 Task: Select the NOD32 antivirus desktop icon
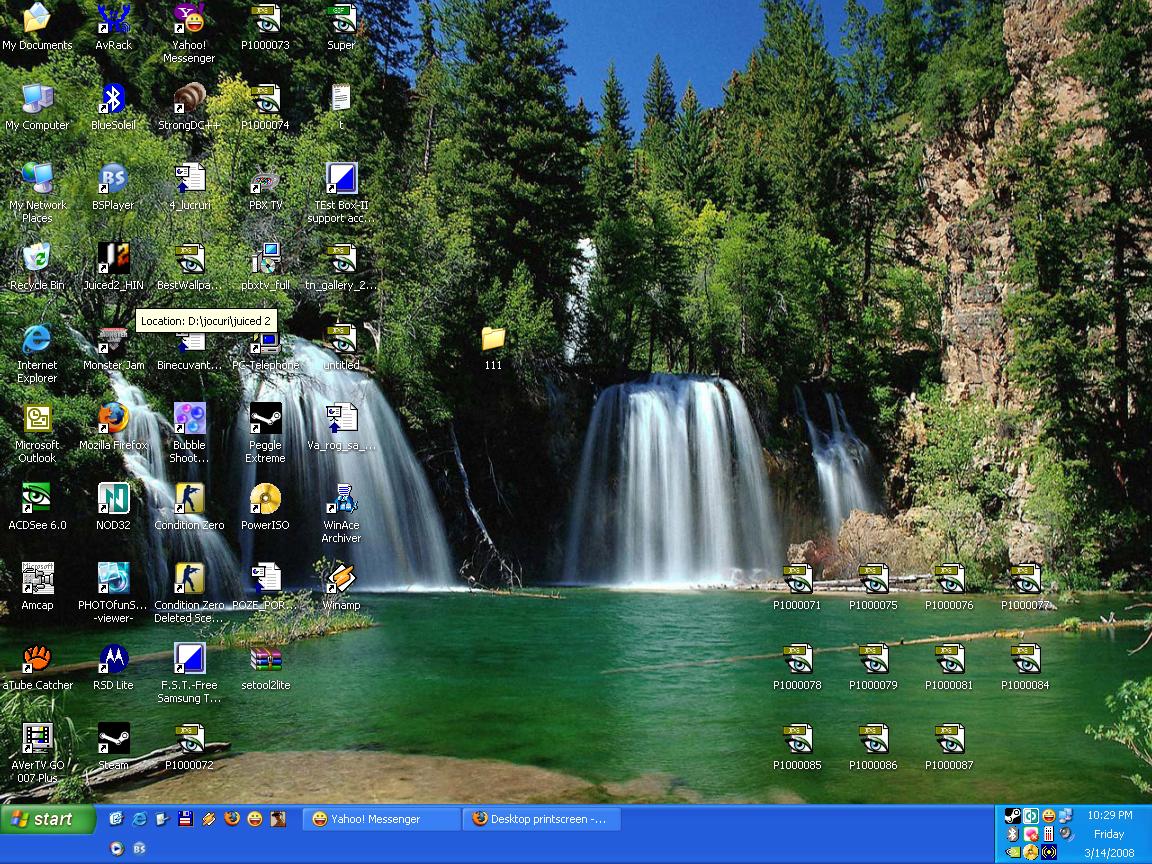[x=113, y=500]
